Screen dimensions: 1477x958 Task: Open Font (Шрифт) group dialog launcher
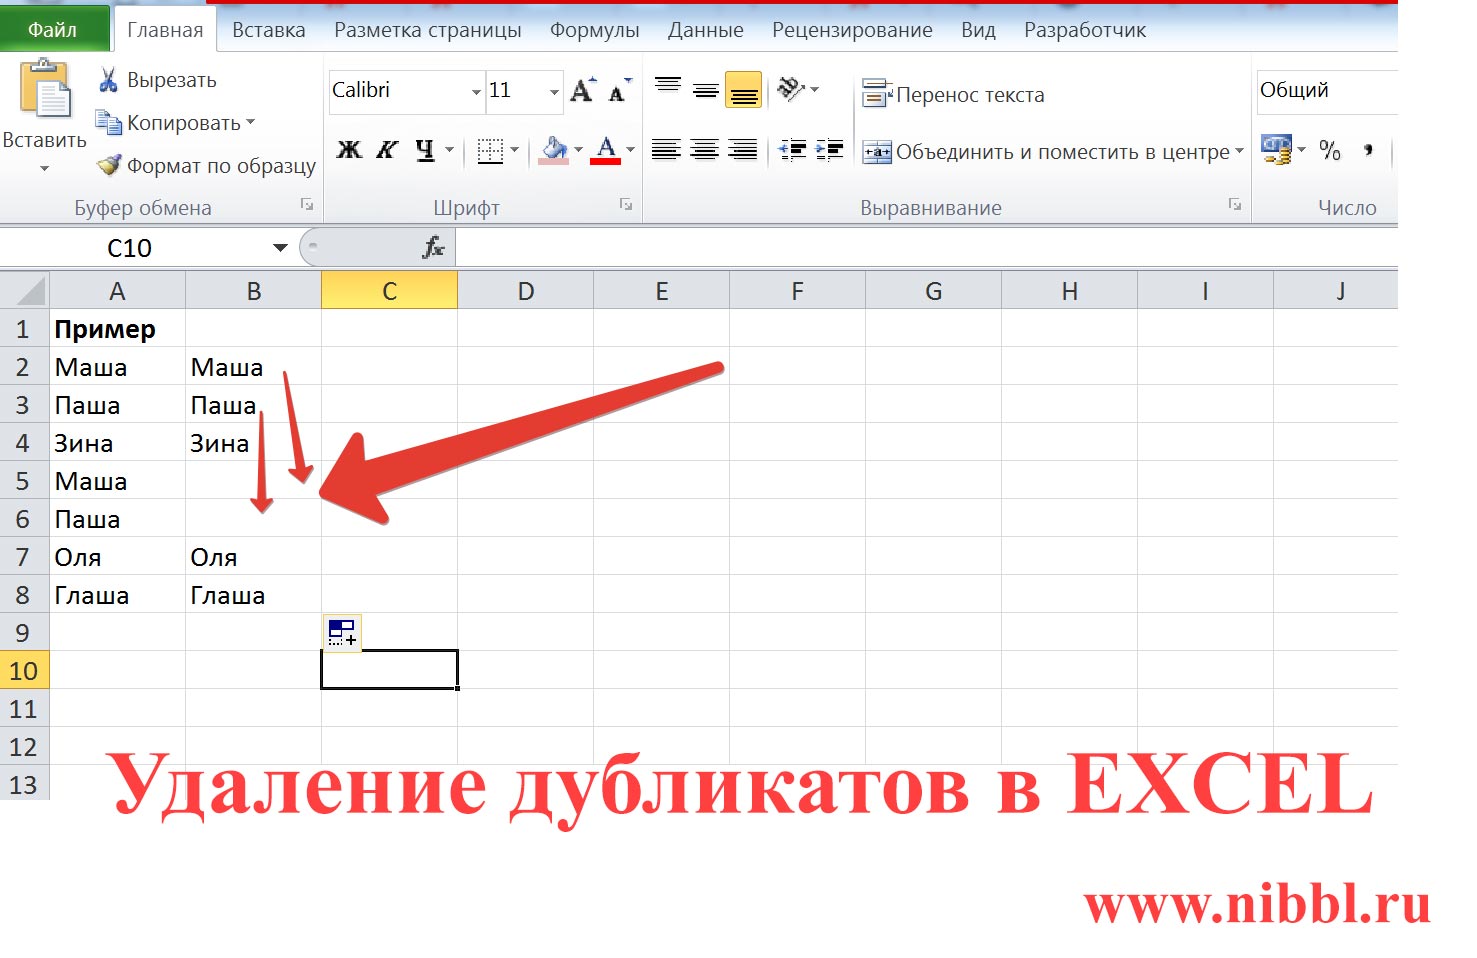pos(626,205)
